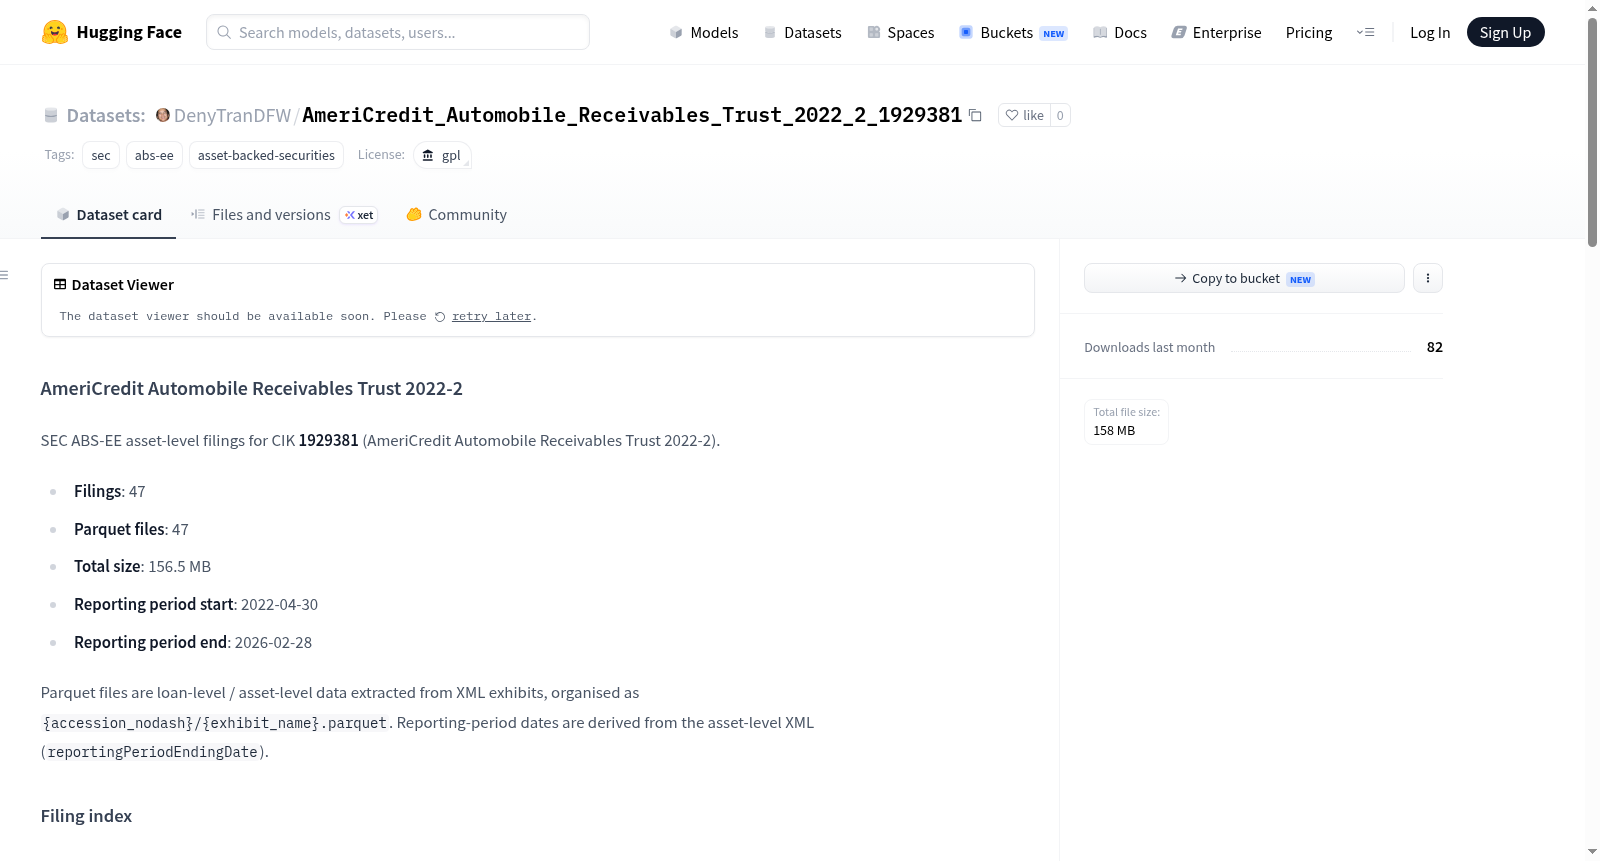
Task: Open the Models page
Action: pos(704,32)
